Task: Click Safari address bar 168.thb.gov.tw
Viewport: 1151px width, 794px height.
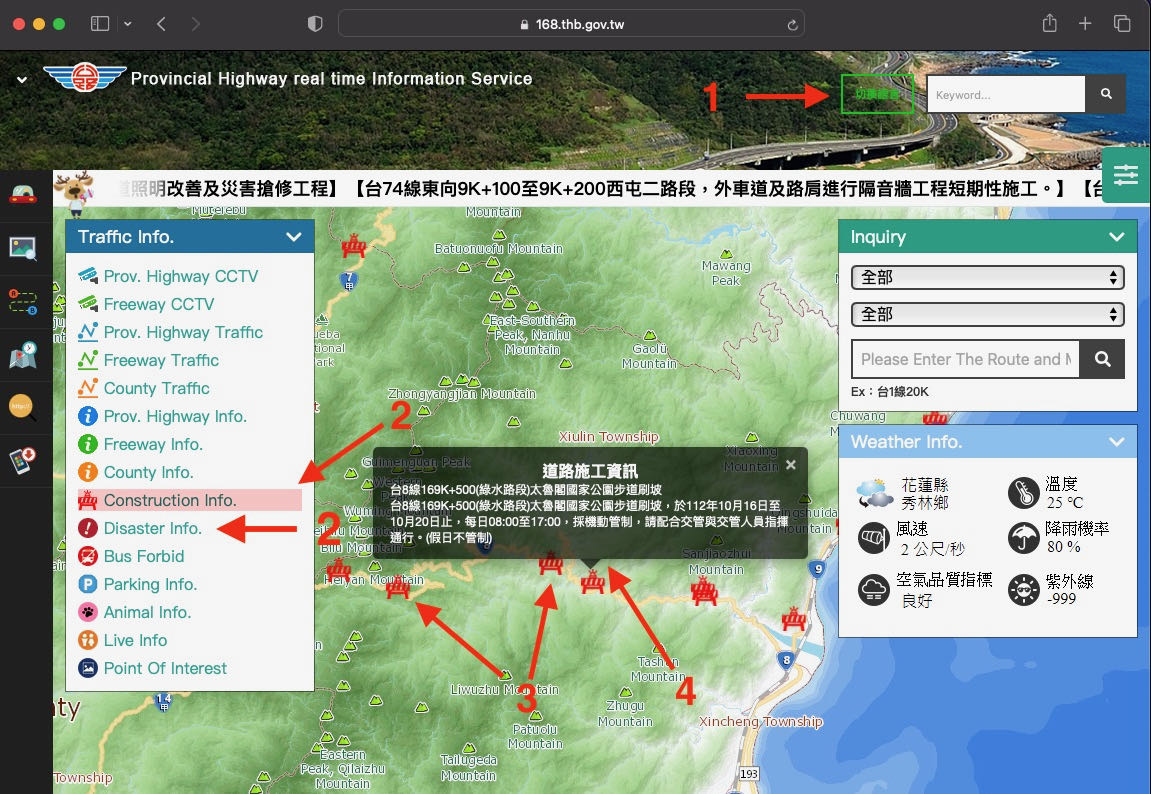Action: click(x=571, y=24)
